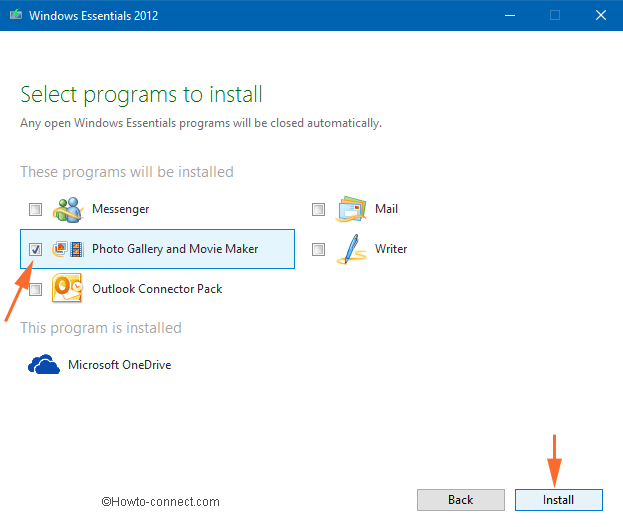This screenshot has width=623, height=527.
Task: Uncheck Photo Gallery and Movie Maker checkbox
Action: pos(35,249)
